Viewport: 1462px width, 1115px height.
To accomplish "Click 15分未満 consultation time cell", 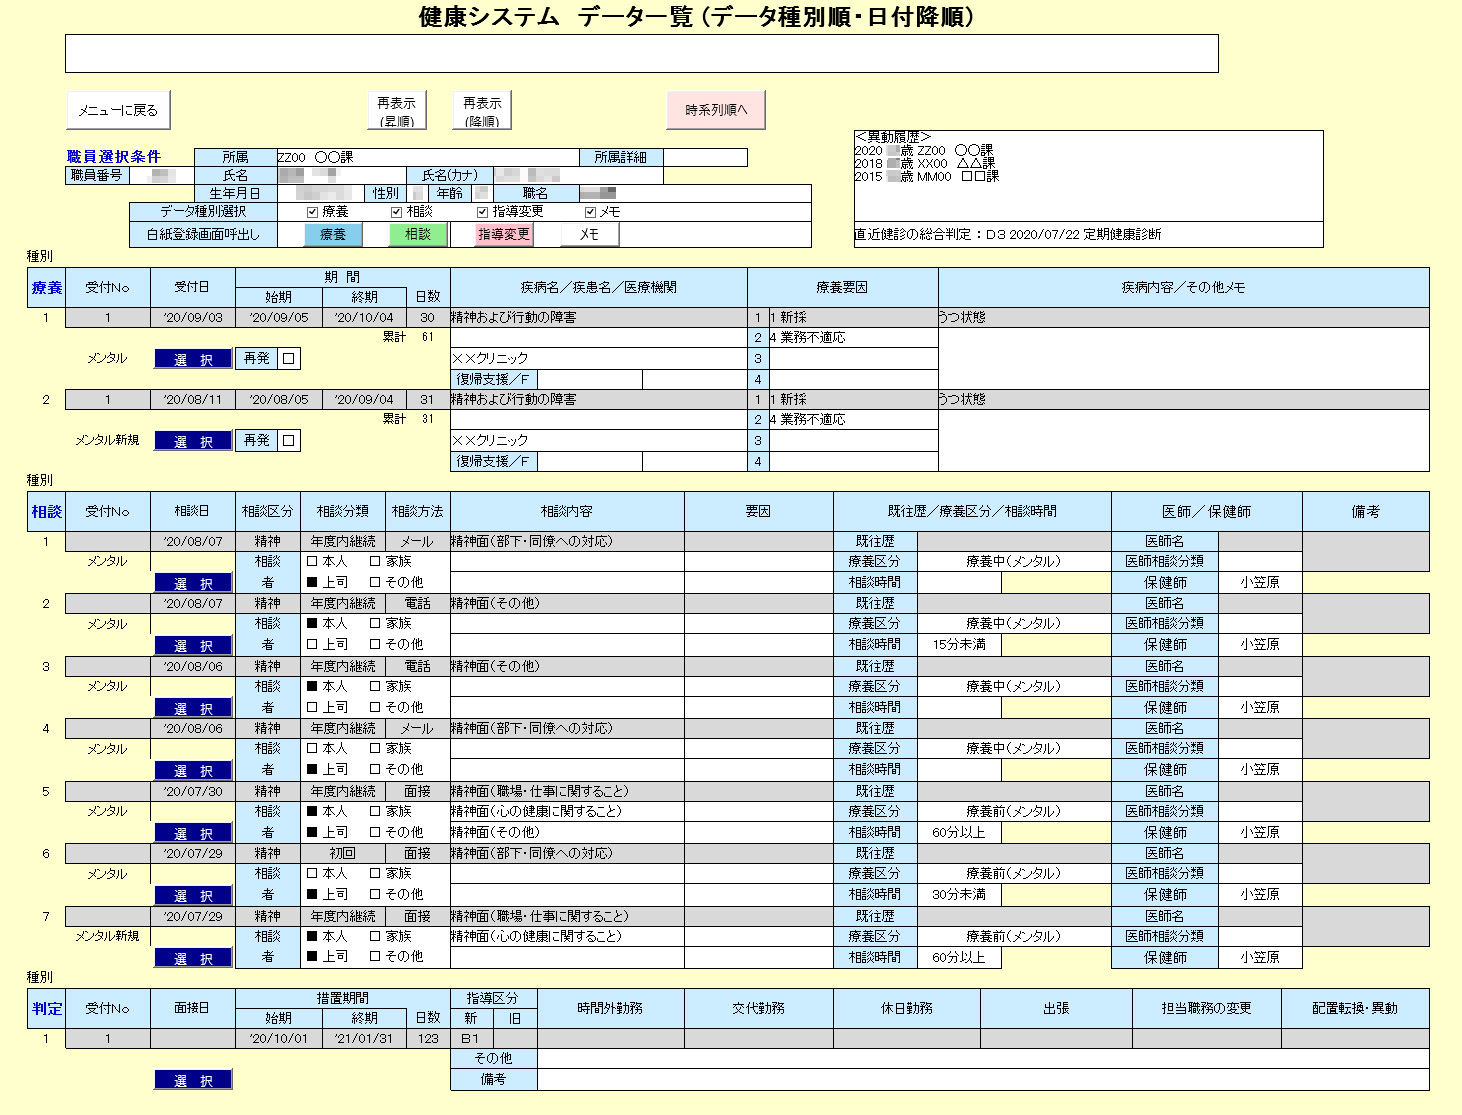I will point(959,645).
